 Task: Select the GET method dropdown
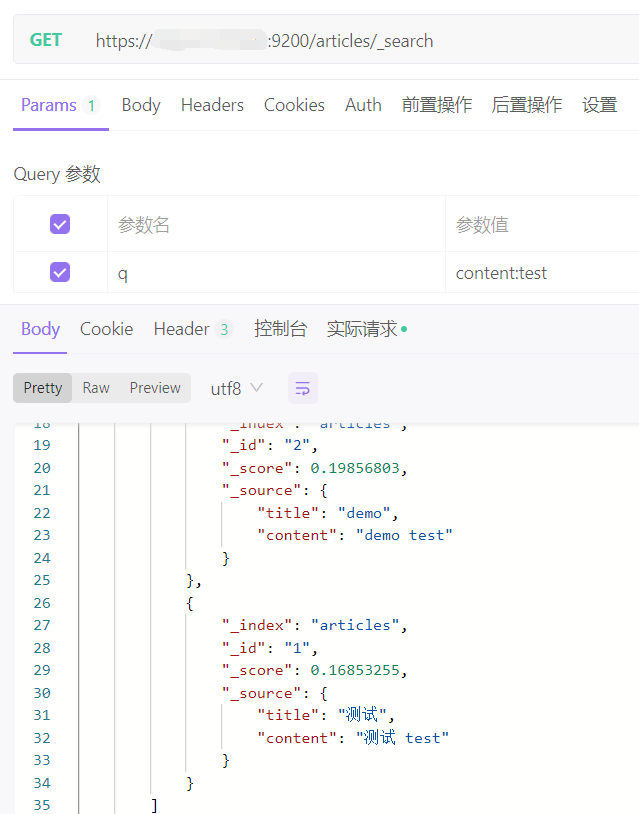coord(46,40)
